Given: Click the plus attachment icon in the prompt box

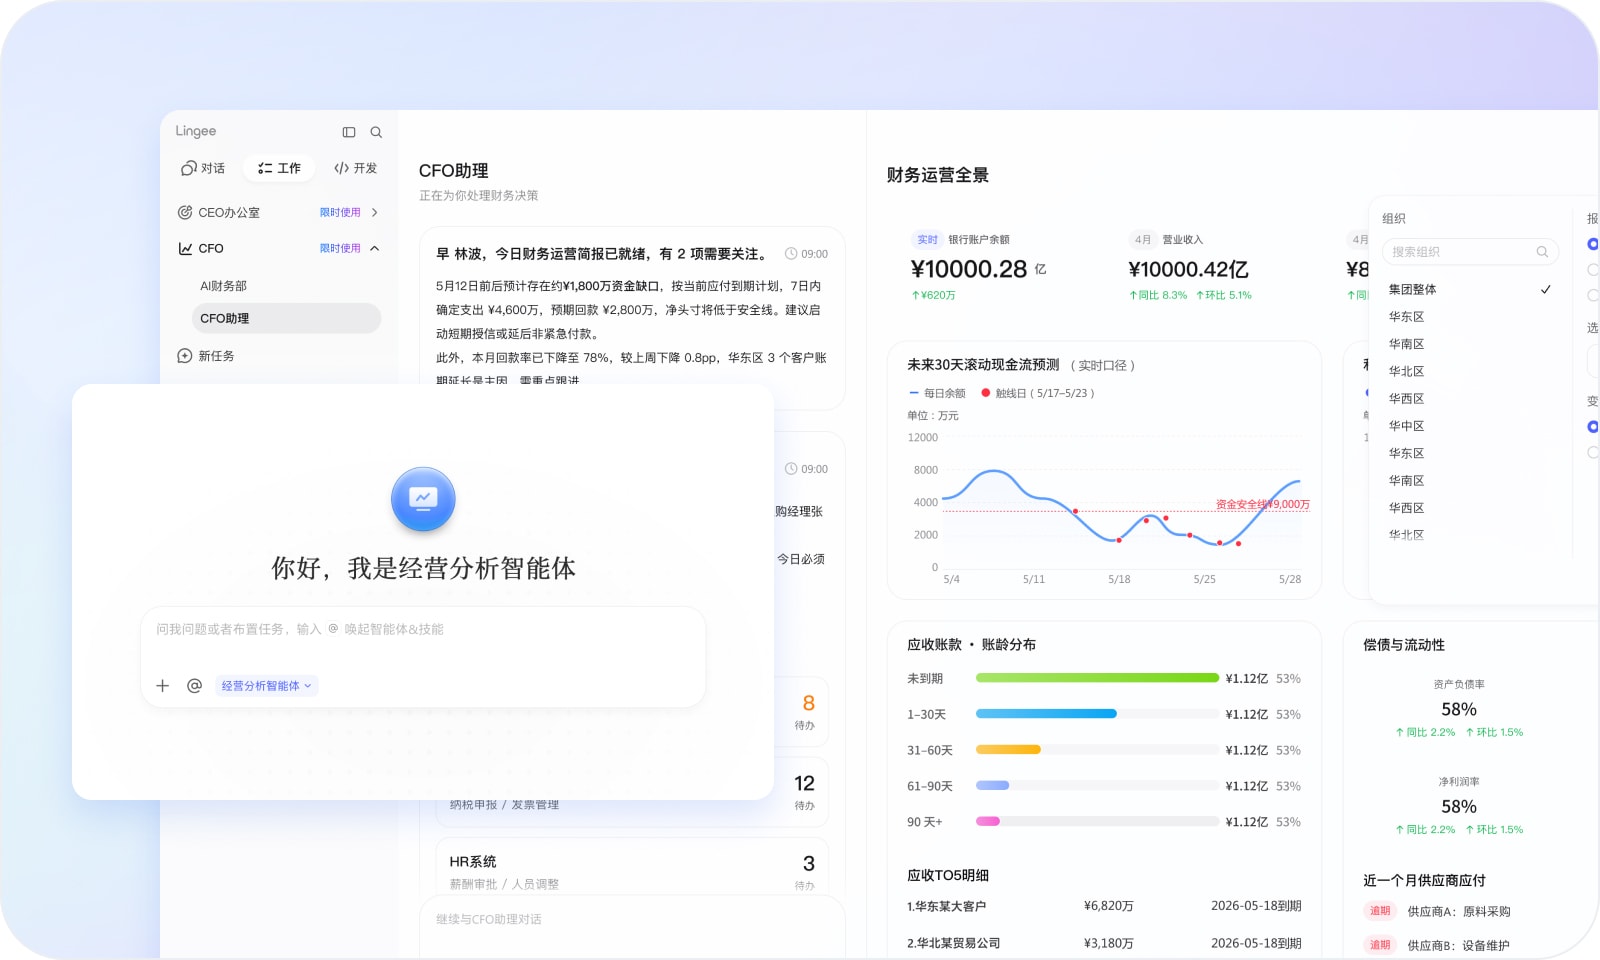Looking at the screenshot, I should (163, 686).
